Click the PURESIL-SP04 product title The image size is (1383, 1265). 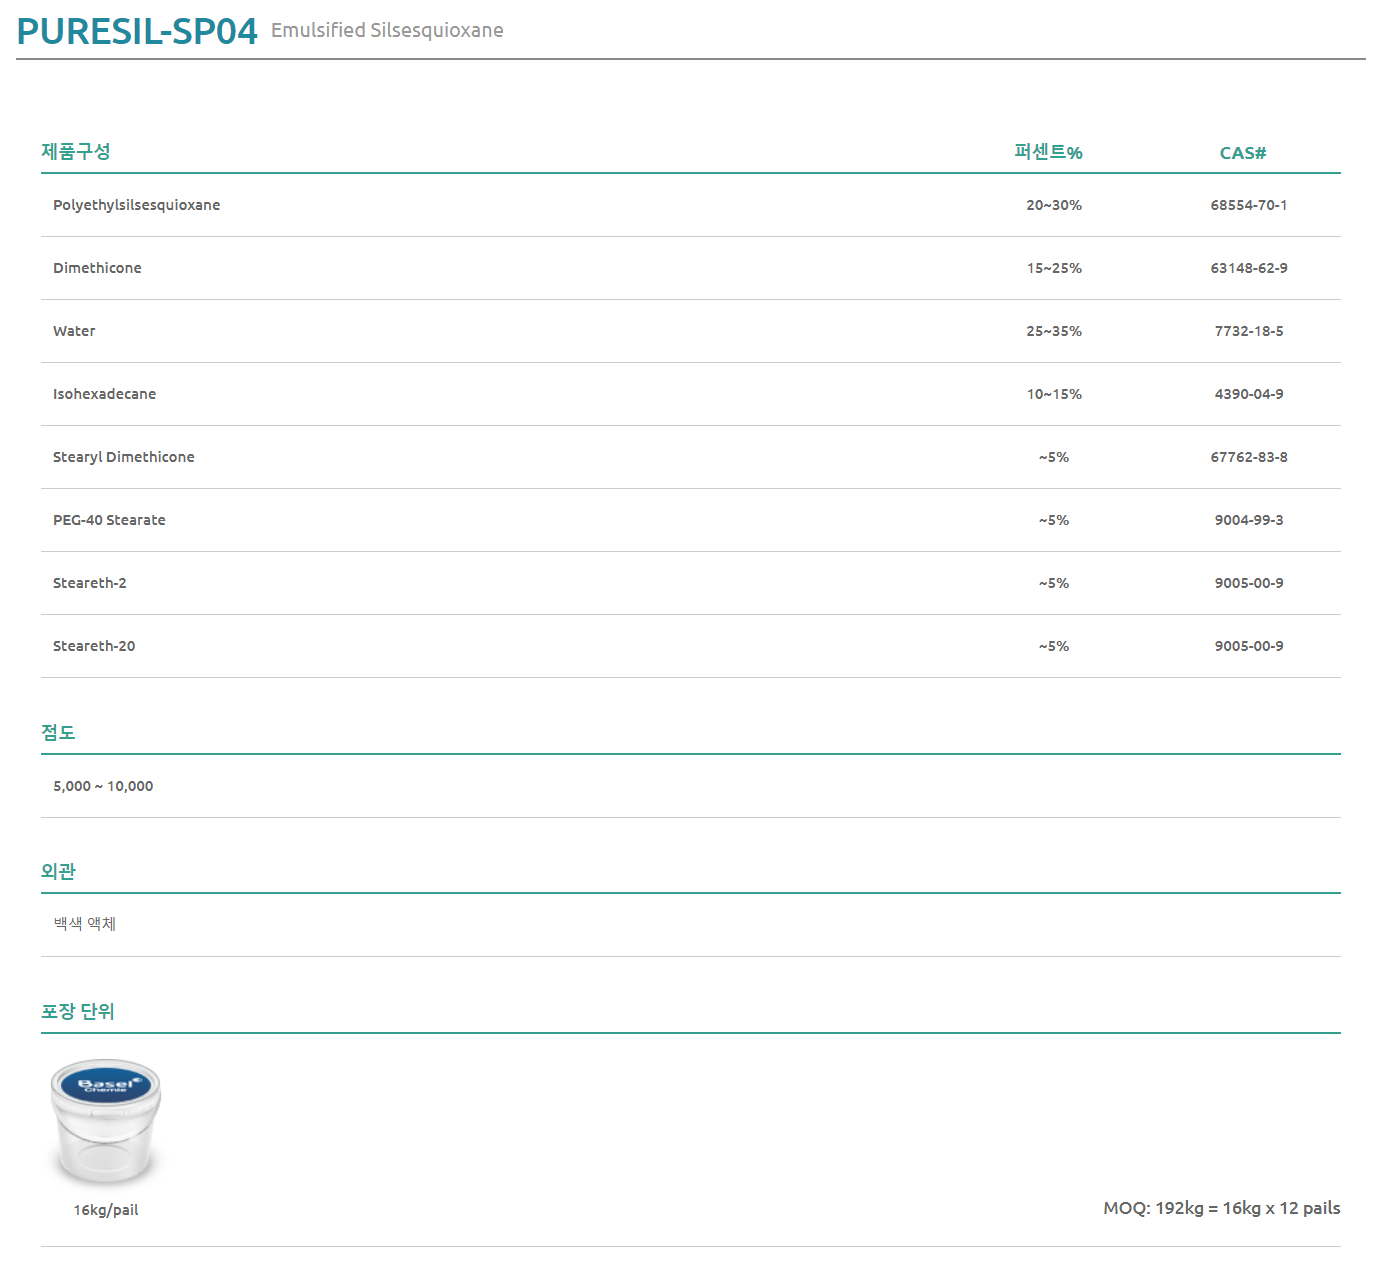(x=137, y=31)
